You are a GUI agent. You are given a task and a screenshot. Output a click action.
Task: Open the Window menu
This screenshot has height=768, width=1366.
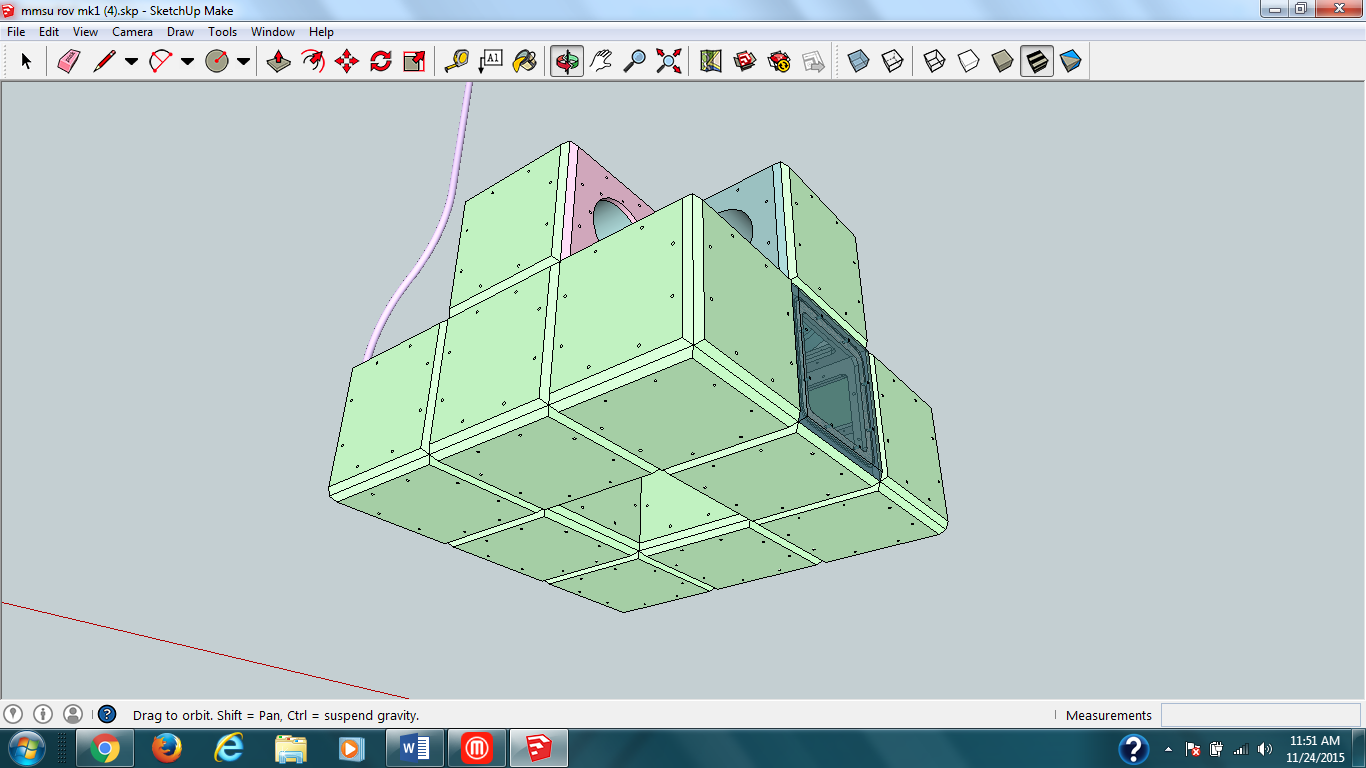272,32
